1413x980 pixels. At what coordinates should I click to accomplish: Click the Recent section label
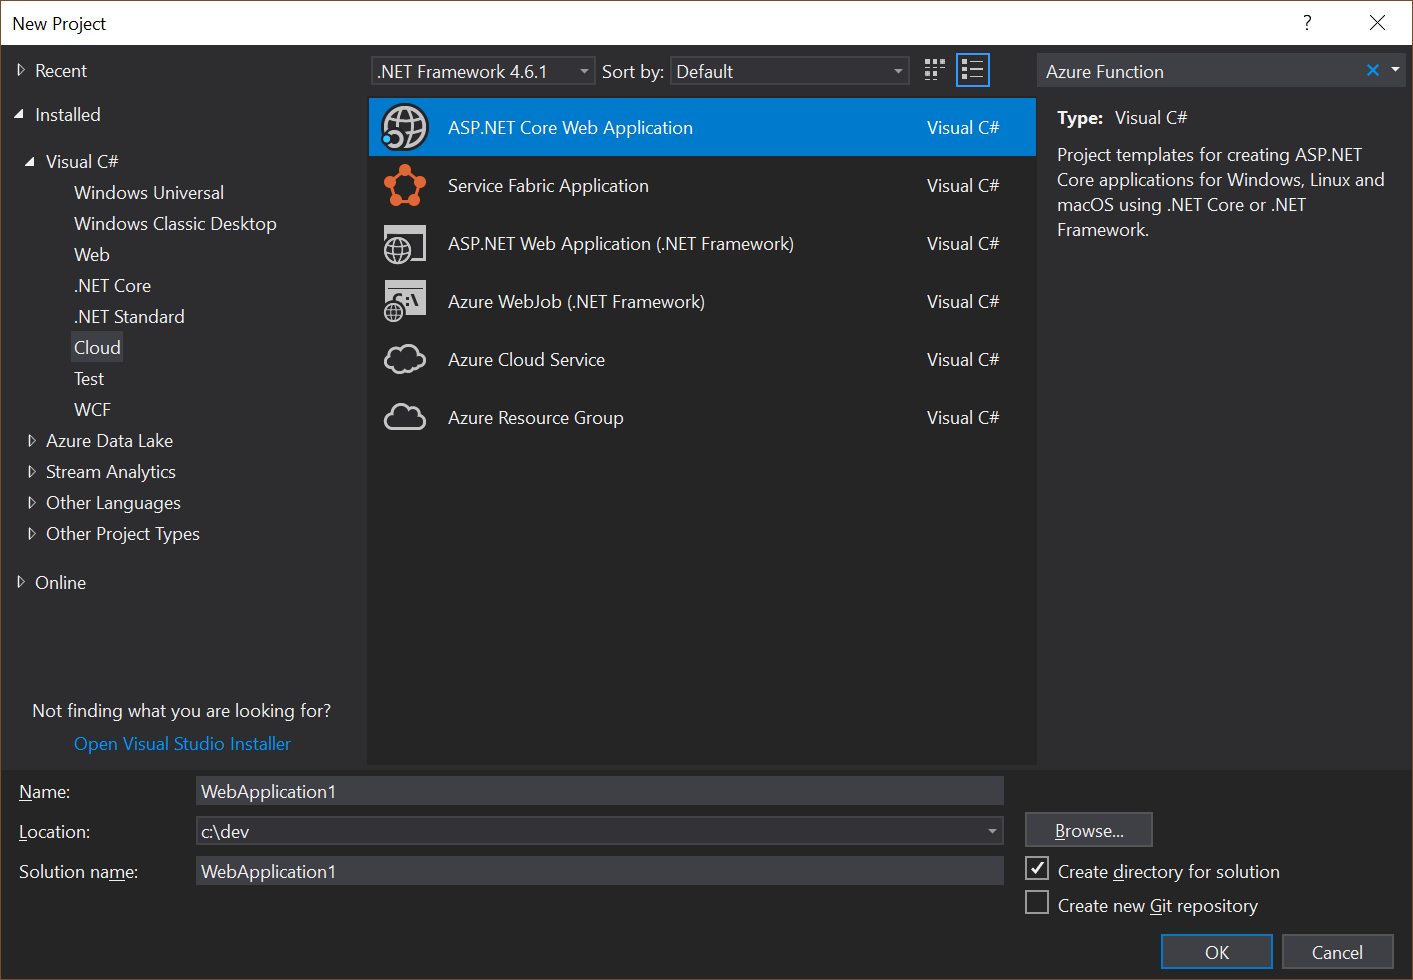[61, 70]
